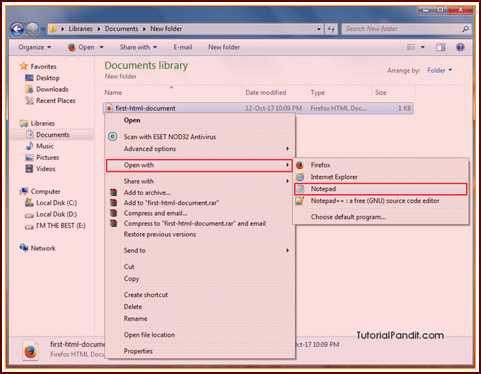Open the Help question mark icon
This screenshot has width=481, height=374.
tap(460, 47)
